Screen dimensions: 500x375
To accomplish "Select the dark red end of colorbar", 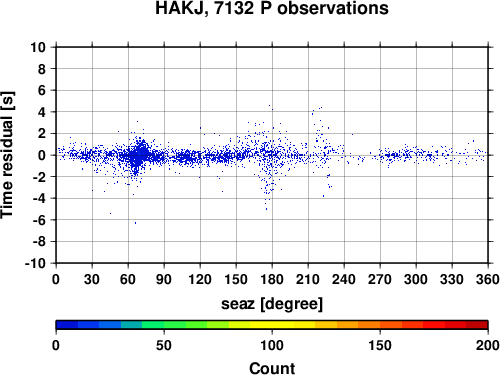I will click(477, 325).
